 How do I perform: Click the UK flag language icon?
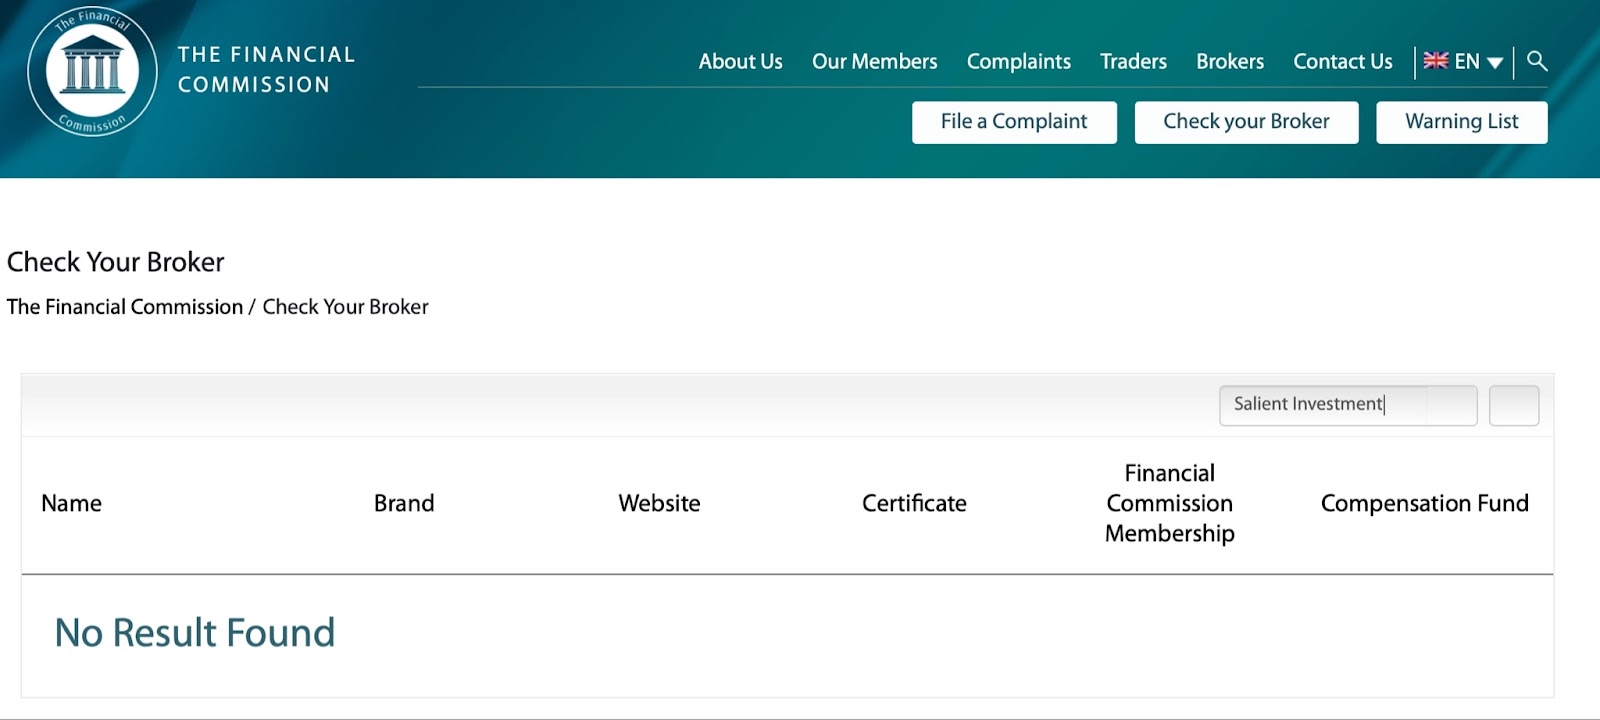(1436, 61)
